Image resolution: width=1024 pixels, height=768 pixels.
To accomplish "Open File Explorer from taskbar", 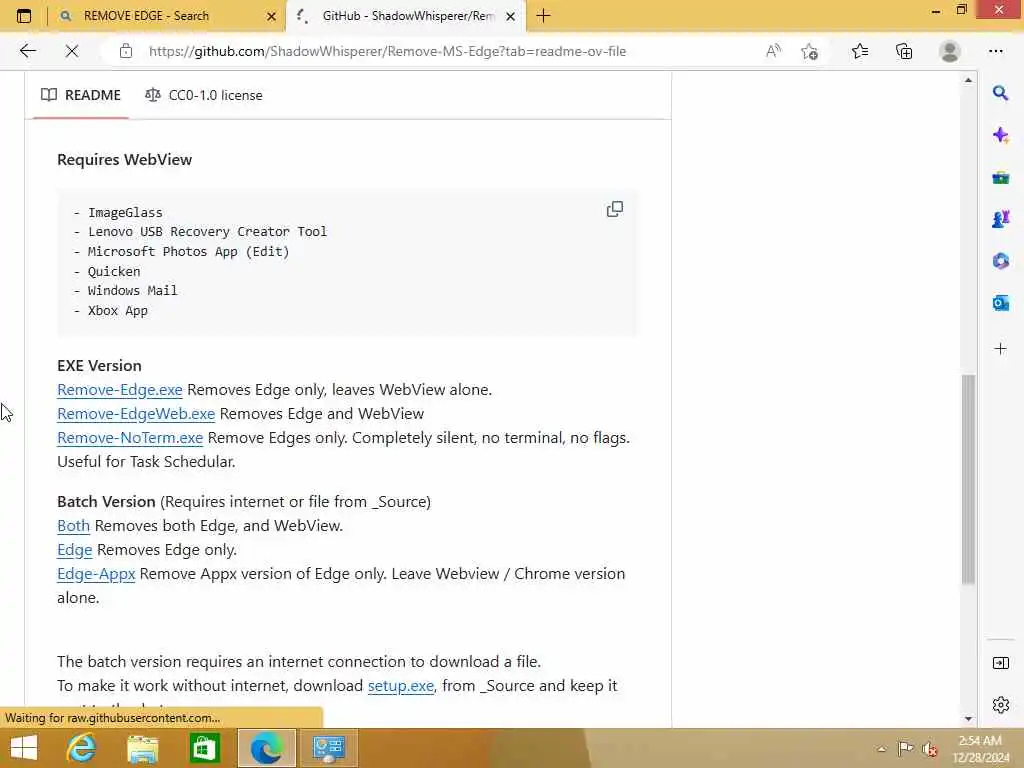I will 142,748.
